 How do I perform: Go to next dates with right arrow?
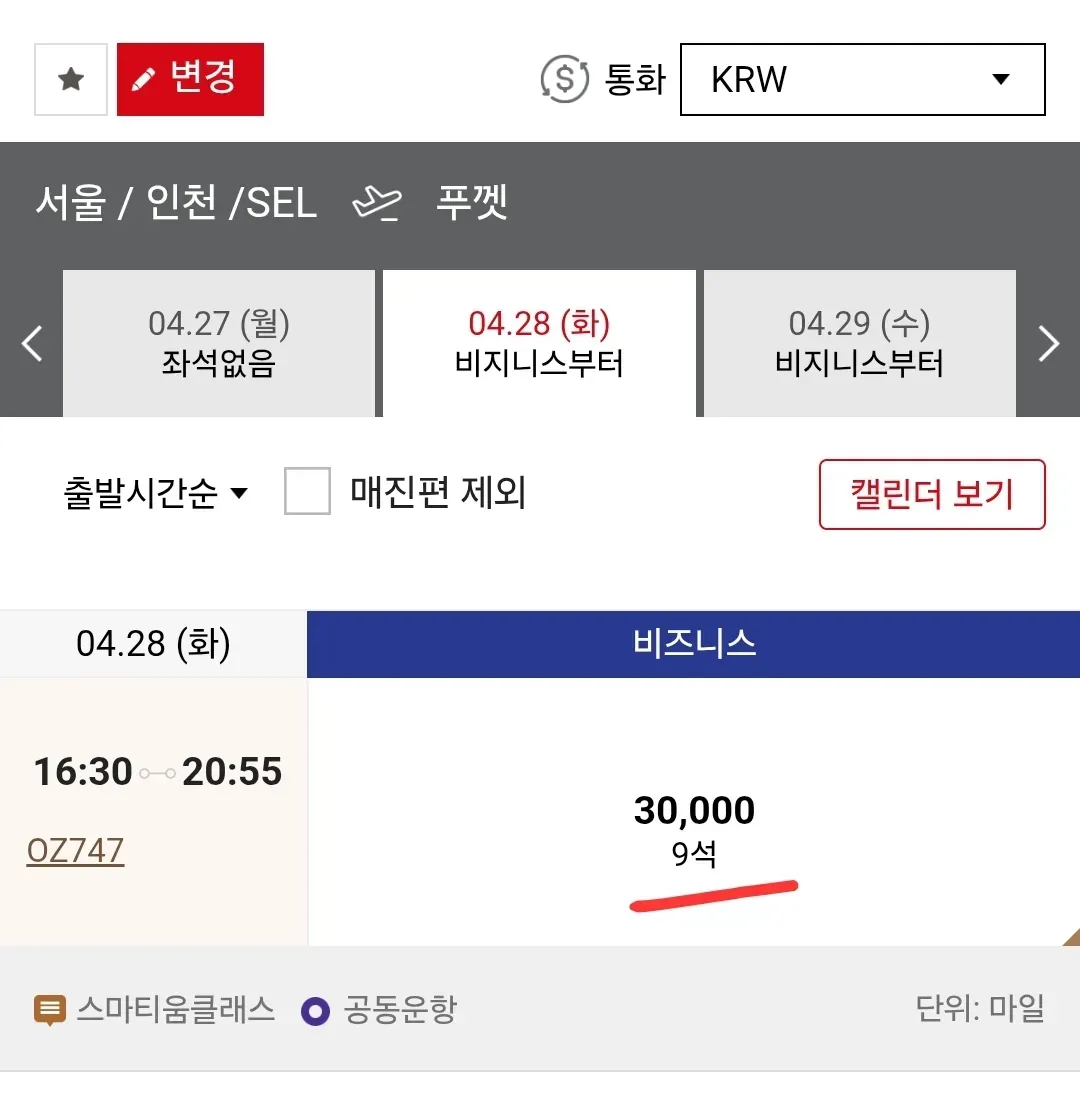(1048, 344)
